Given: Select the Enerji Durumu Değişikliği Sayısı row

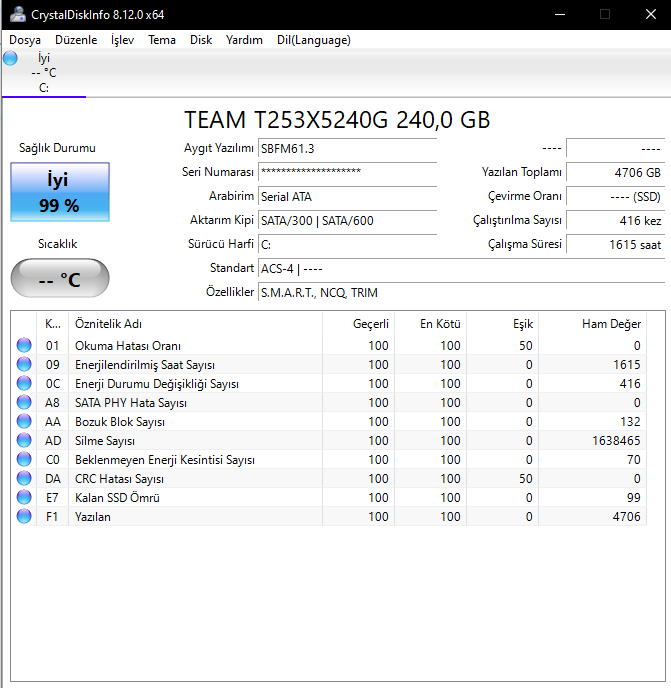Looking at the screenshot, I should 329,383.
